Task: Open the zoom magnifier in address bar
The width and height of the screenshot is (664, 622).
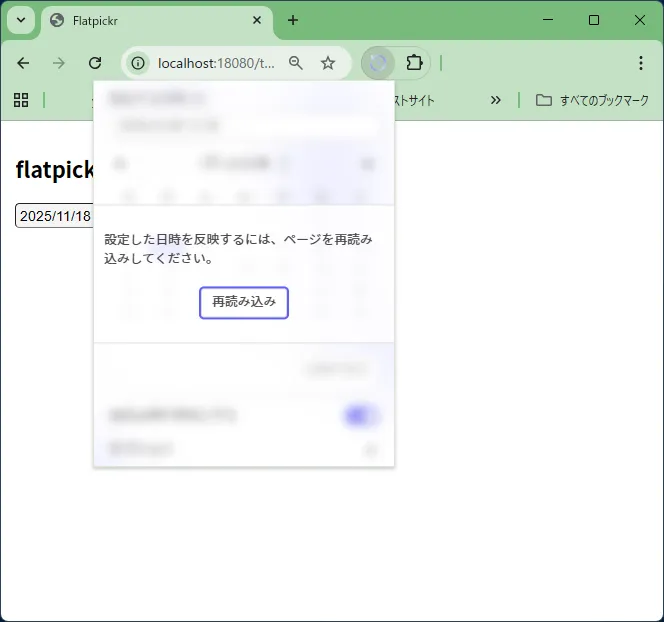Action: (x=296, y=63)
